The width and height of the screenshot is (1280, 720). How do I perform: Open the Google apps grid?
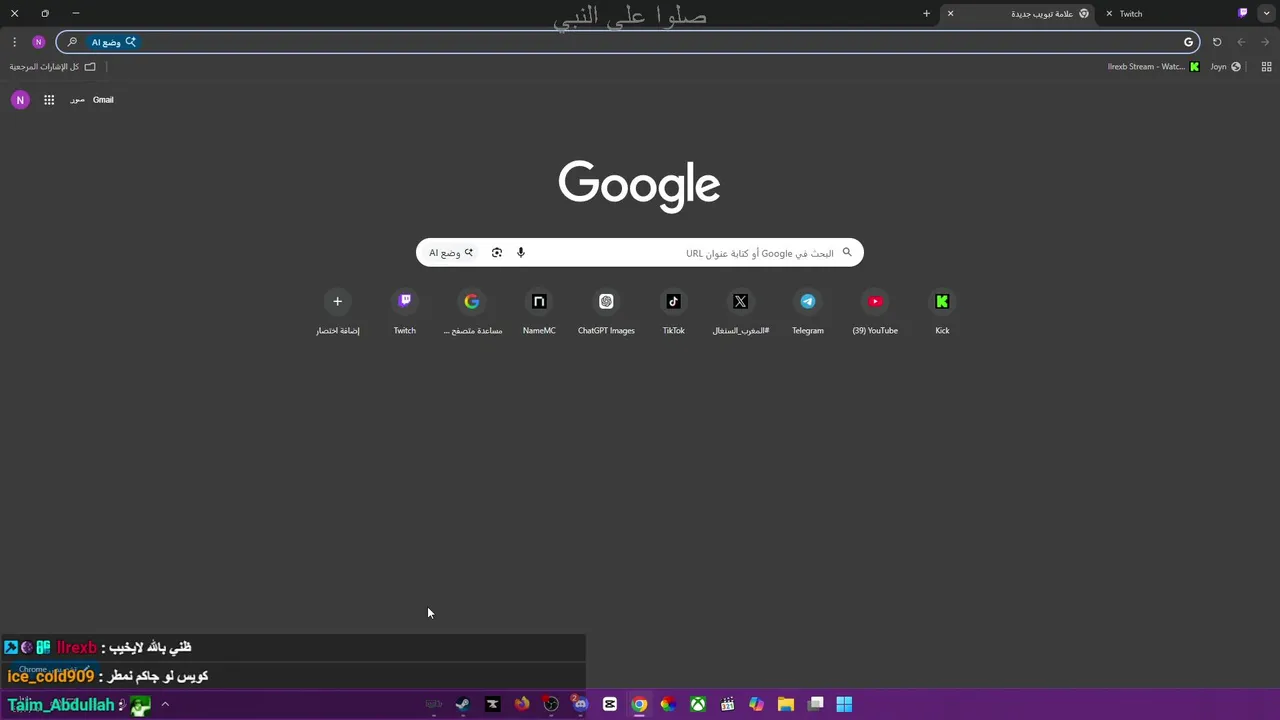[49, 100]
